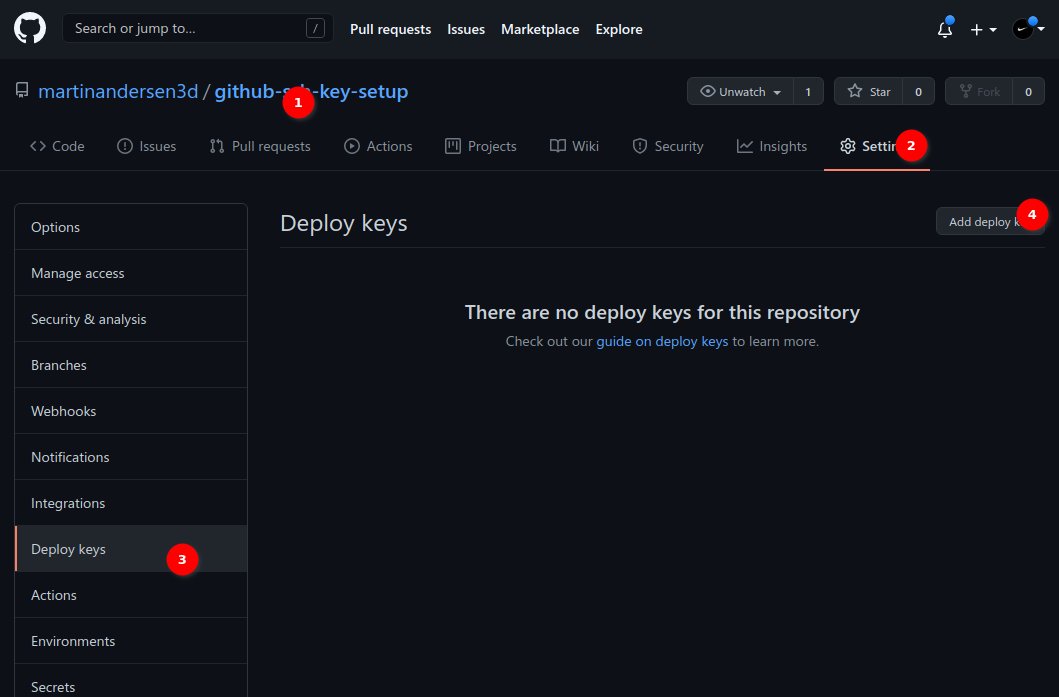Open the forks count 0
Image resolution: width=1059 pixels, height=697 pixels.
coord(1029,91)
